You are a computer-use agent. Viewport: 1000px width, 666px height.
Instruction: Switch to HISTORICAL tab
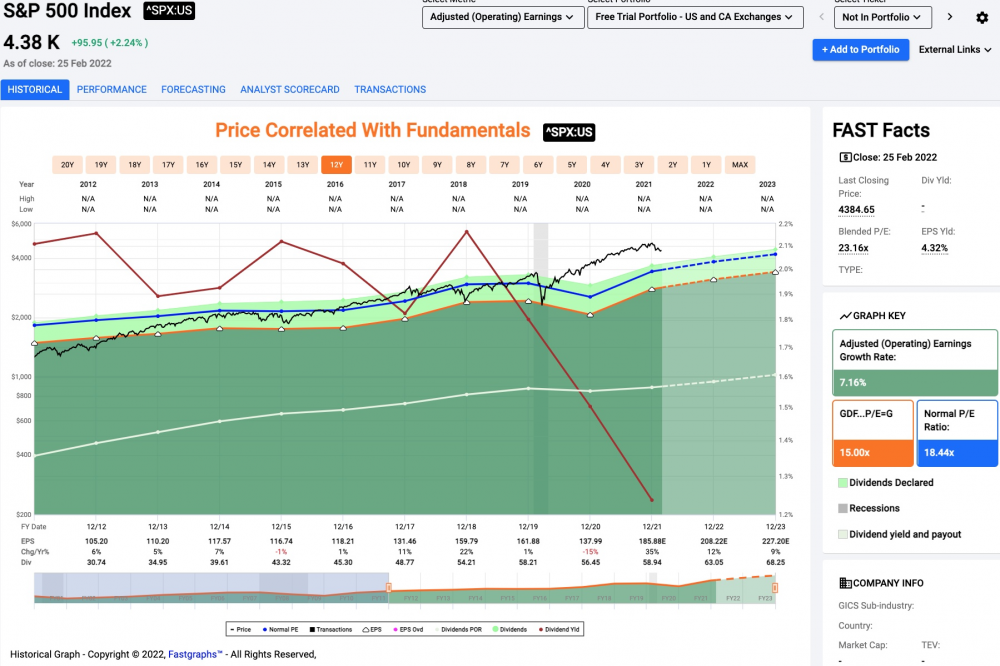point(35,89)
